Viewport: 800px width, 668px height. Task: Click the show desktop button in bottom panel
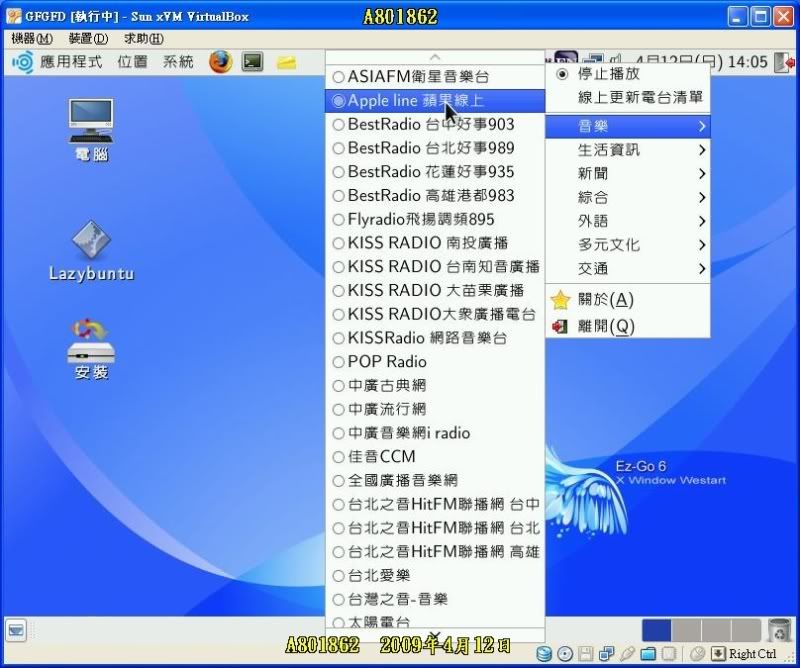pos(16,631)
